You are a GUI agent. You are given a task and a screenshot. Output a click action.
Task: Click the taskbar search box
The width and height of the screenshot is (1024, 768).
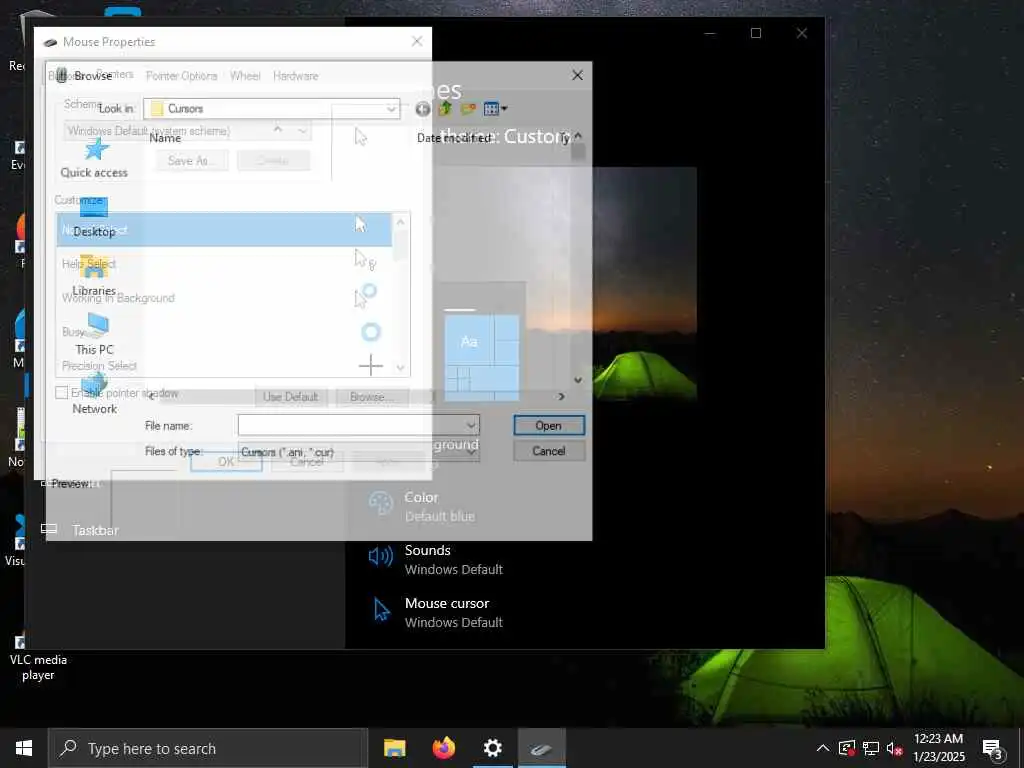(x=208, y=748)
